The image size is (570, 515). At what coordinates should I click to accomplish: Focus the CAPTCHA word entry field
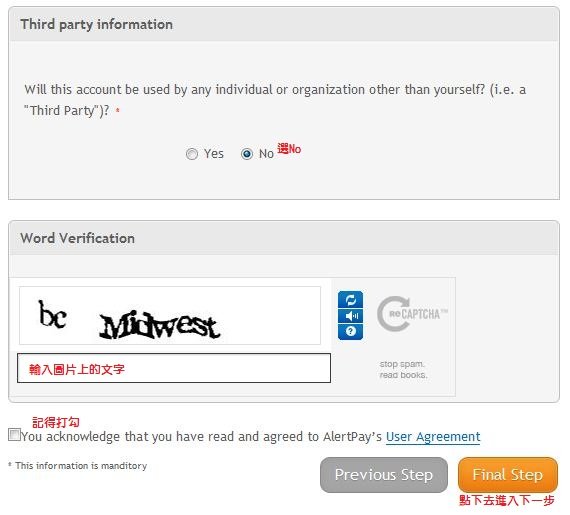(x=174, y=368)
